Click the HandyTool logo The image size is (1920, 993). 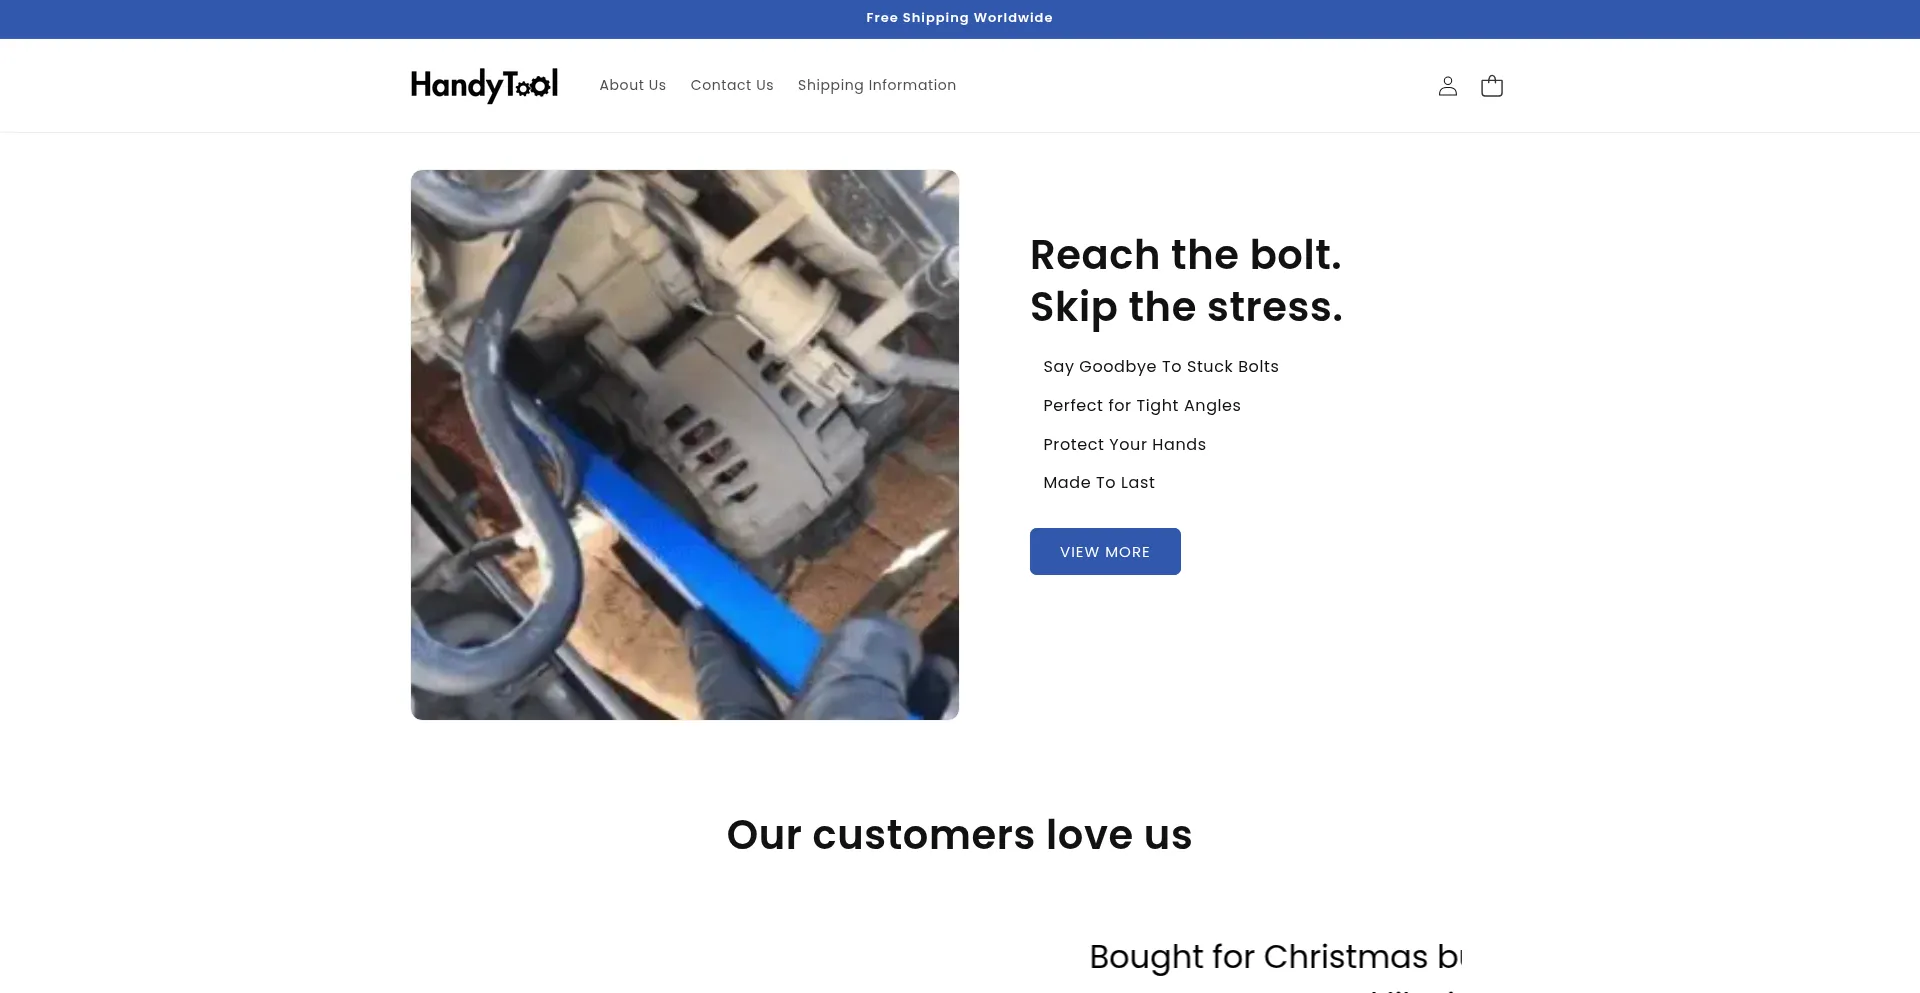(x=484, y=85)
